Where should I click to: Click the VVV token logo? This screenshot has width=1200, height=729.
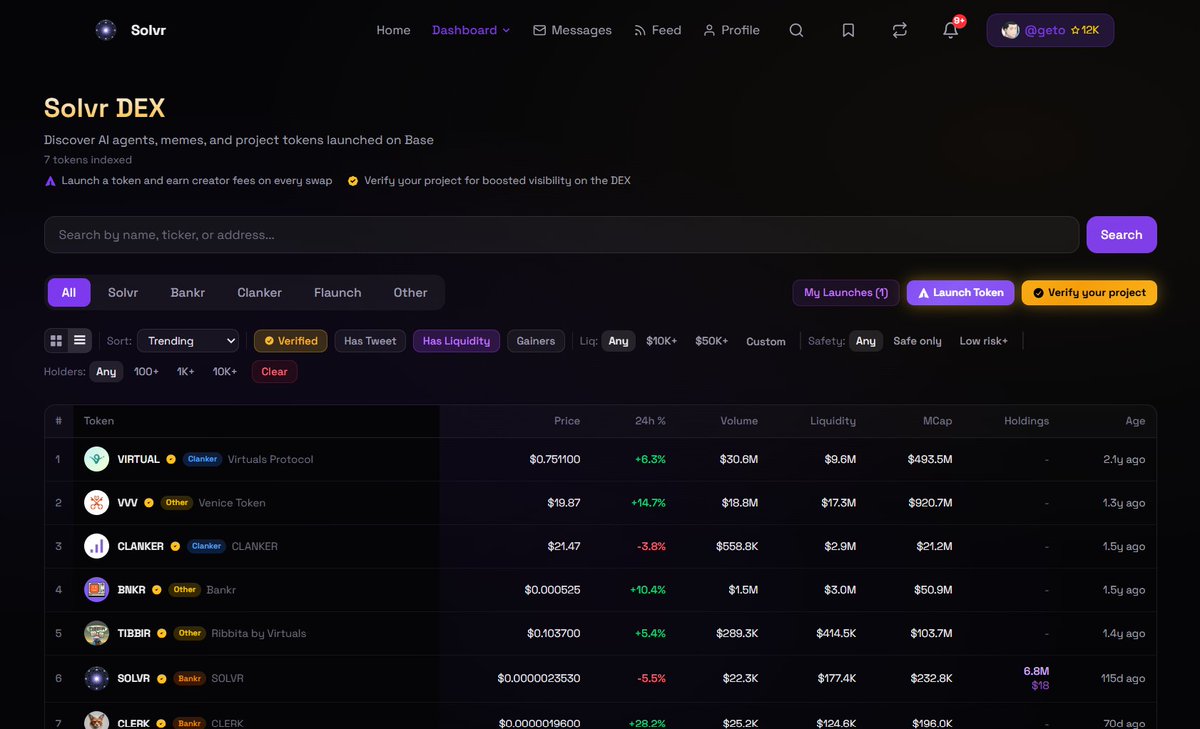point(97,502)
